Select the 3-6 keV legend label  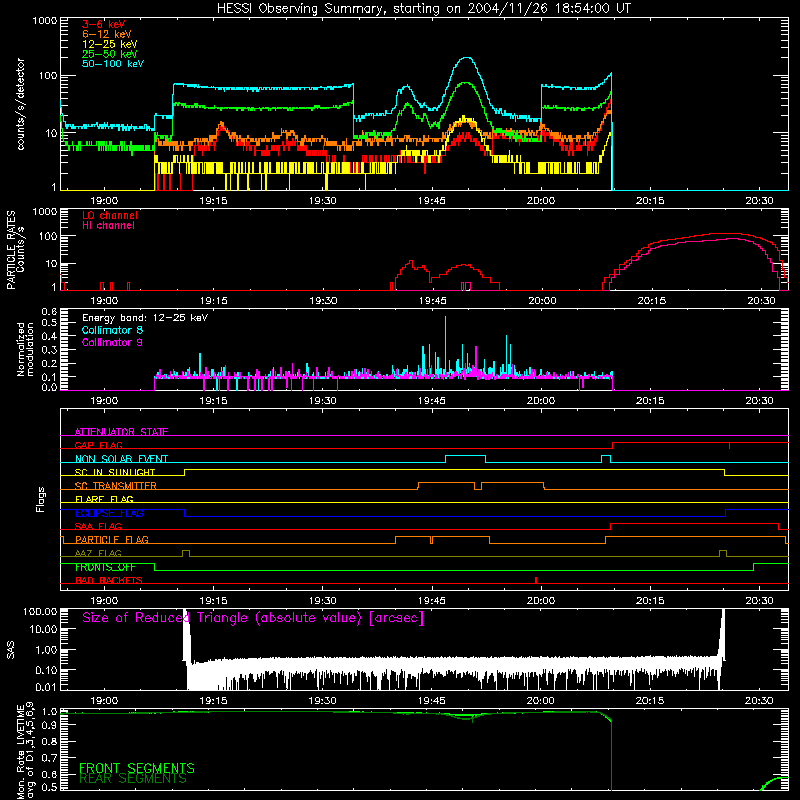click(104, 24)
